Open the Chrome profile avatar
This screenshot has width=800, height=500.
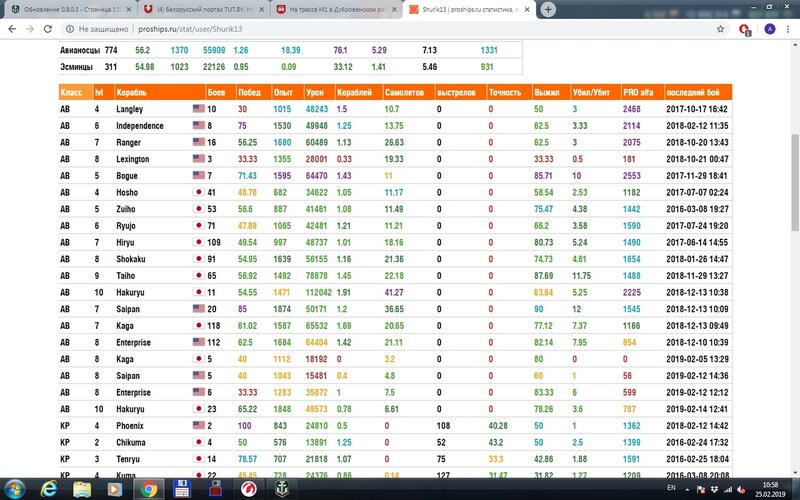[769, 30]
